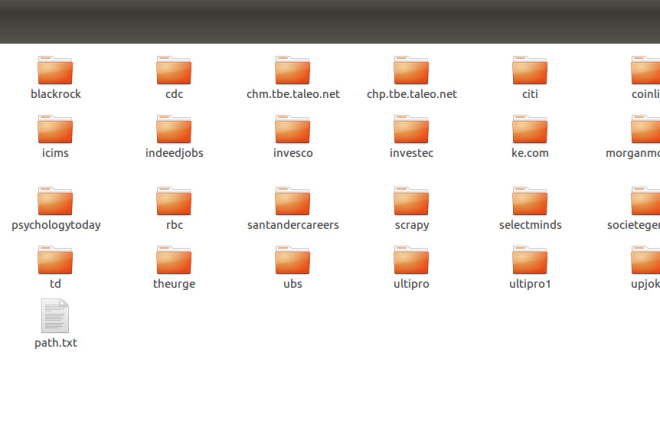The height and width of the screenshot is (440, 660).
Task: Click the 'chp.tbe.taleo.net' name label
Action: click(x=412, y=94)
